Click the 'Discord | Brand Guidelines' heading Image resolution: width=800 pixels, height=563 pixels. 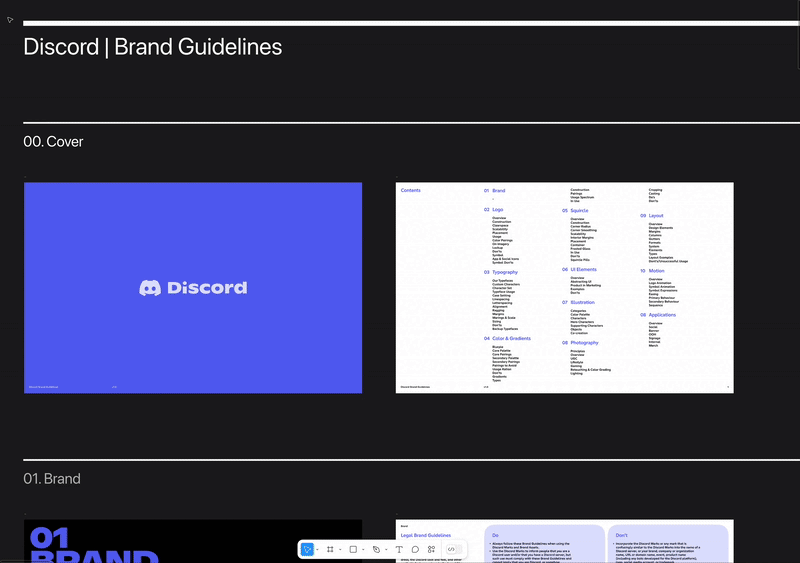153,47
